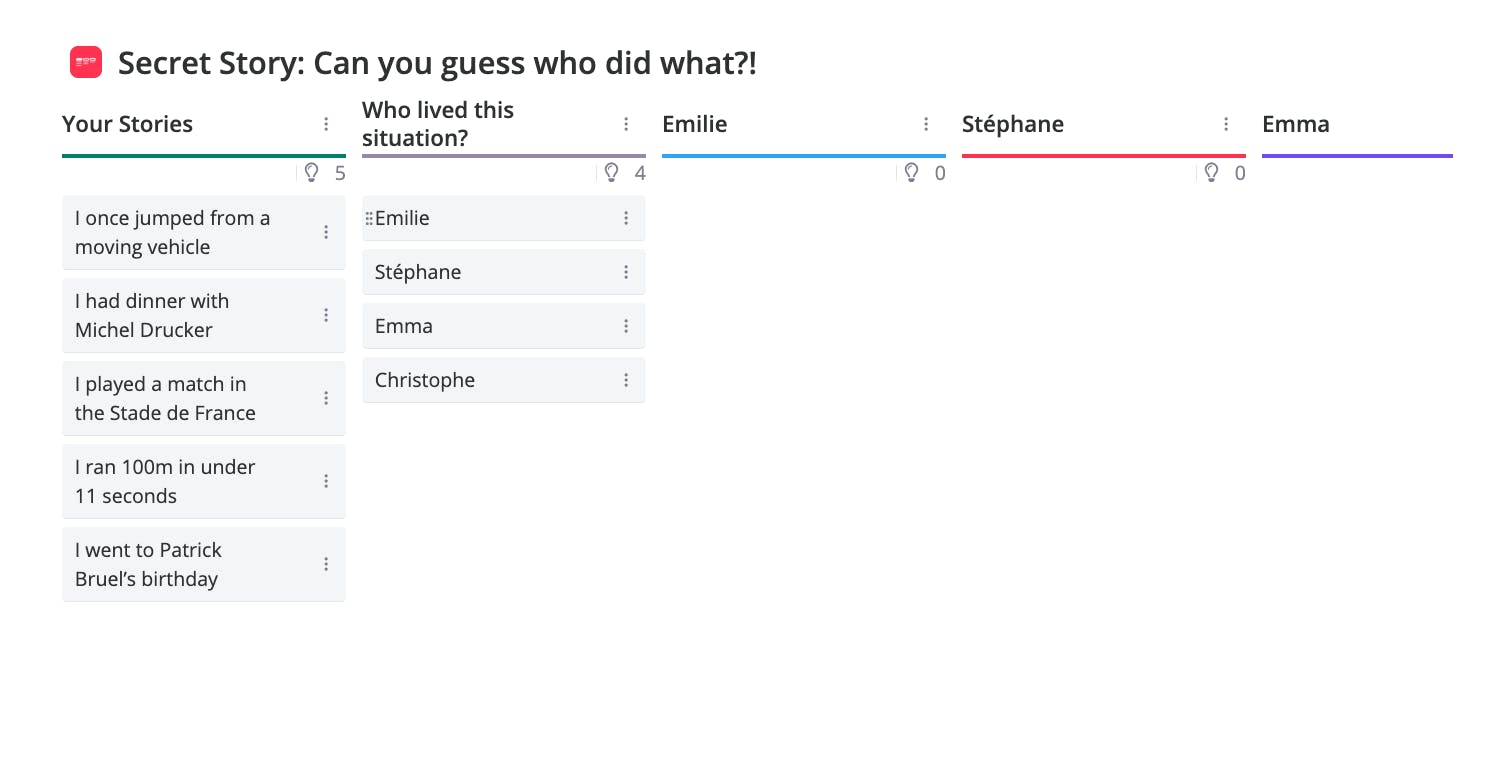Image resolution: width=1500 pixels, height=779 pixels.
Task: Open options for 'jumped from a moving vehicle' card
Action: tap(326, 232)
